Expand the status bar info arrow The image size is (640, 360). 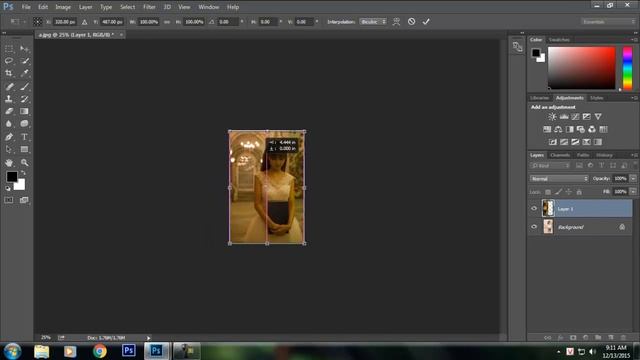tap(148, 338)
